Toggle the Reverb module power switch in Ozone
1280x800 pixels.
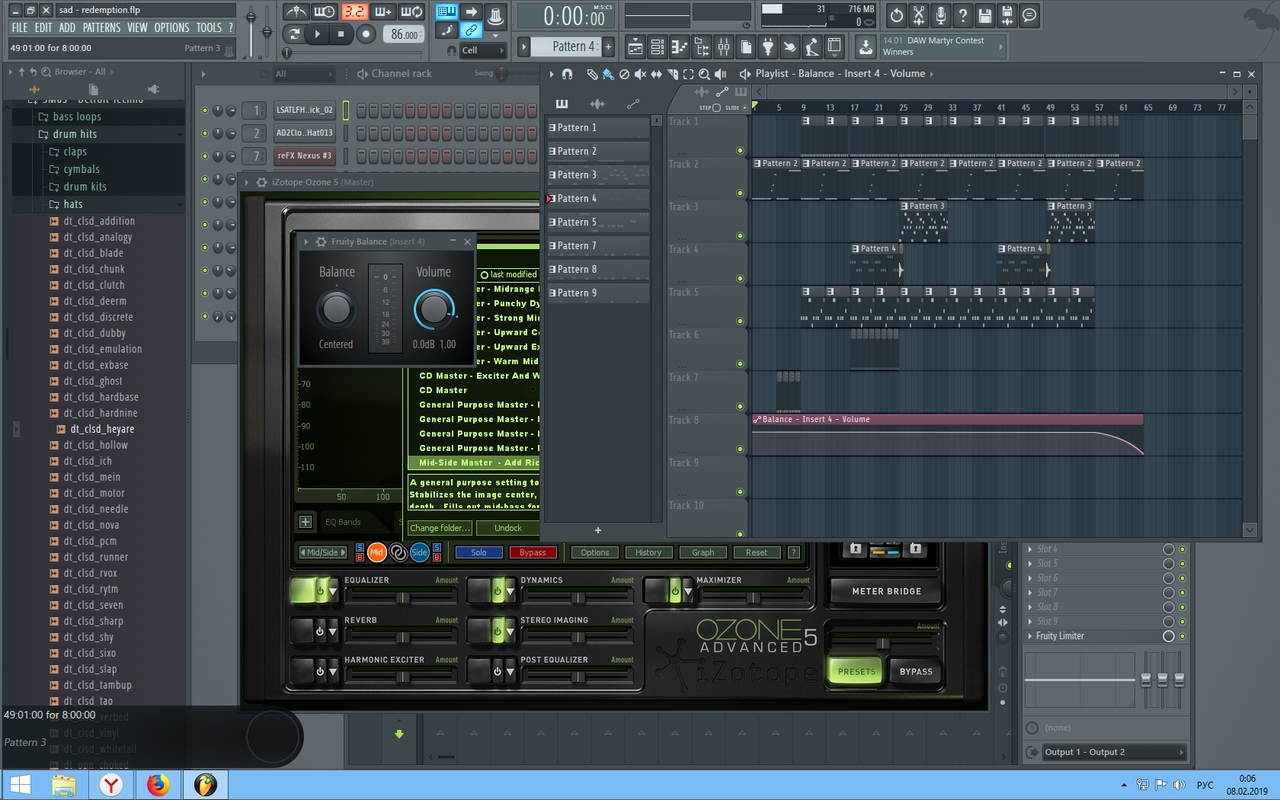[321, 631]
